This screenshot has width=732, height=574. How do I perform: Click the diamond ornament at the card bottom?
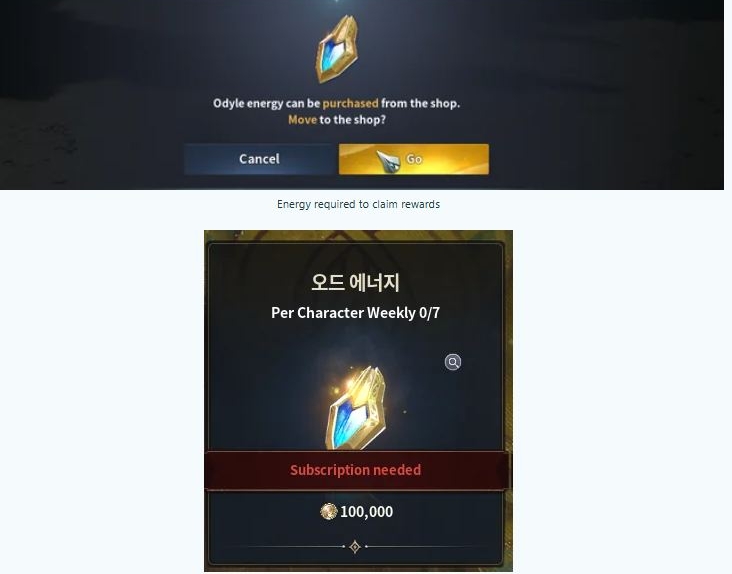[355, 546]
